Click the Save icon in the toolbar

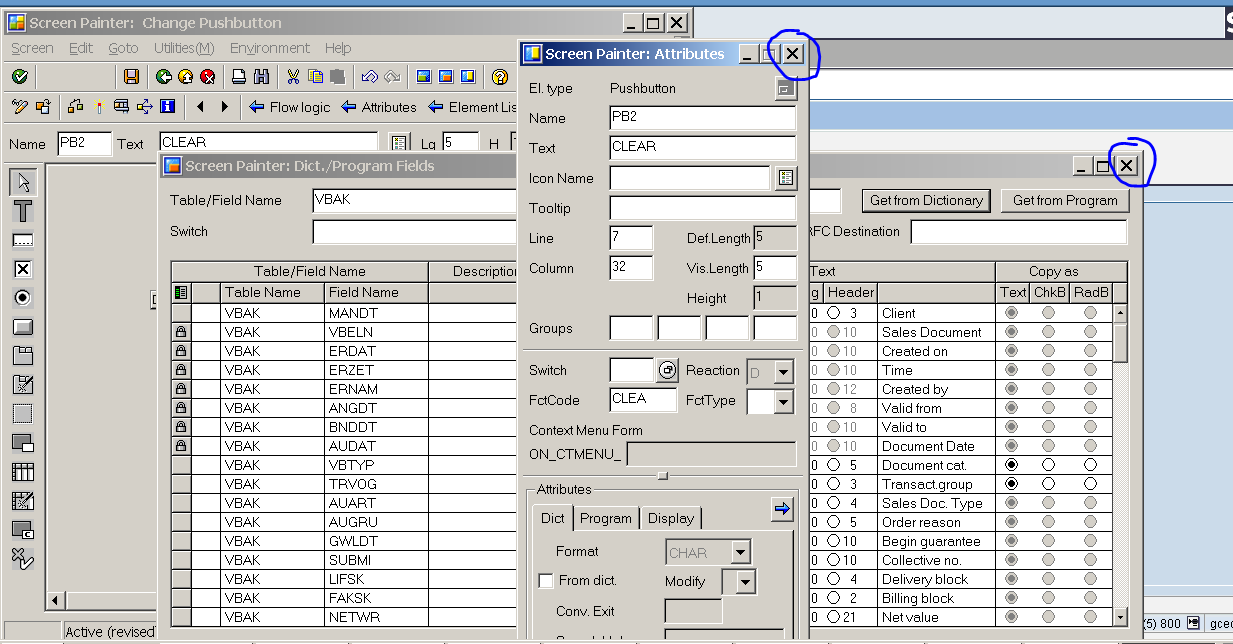pos(132,76)
